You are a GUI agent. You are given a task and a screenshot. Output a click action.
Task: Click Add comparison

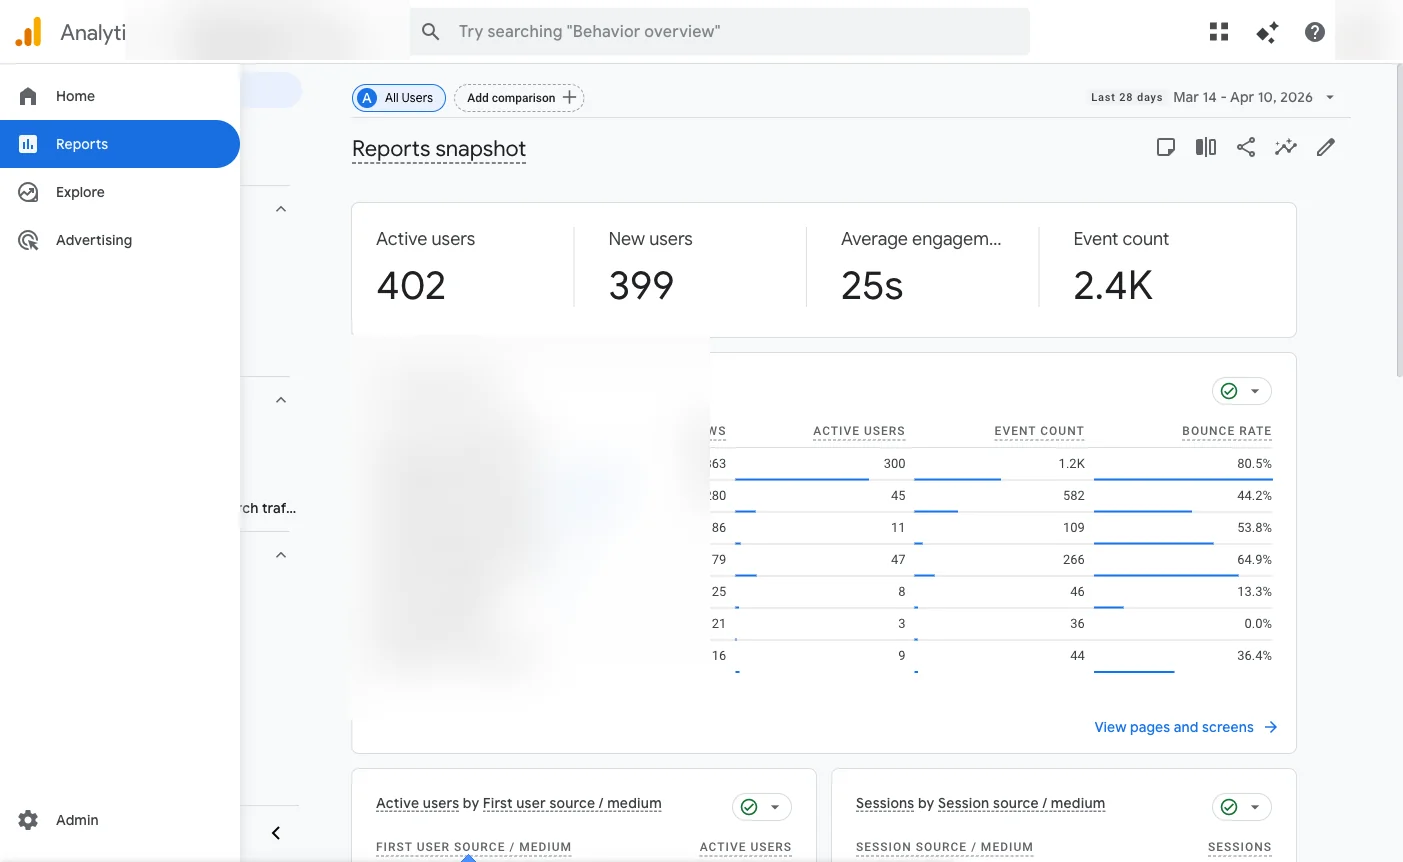point(519,97)
